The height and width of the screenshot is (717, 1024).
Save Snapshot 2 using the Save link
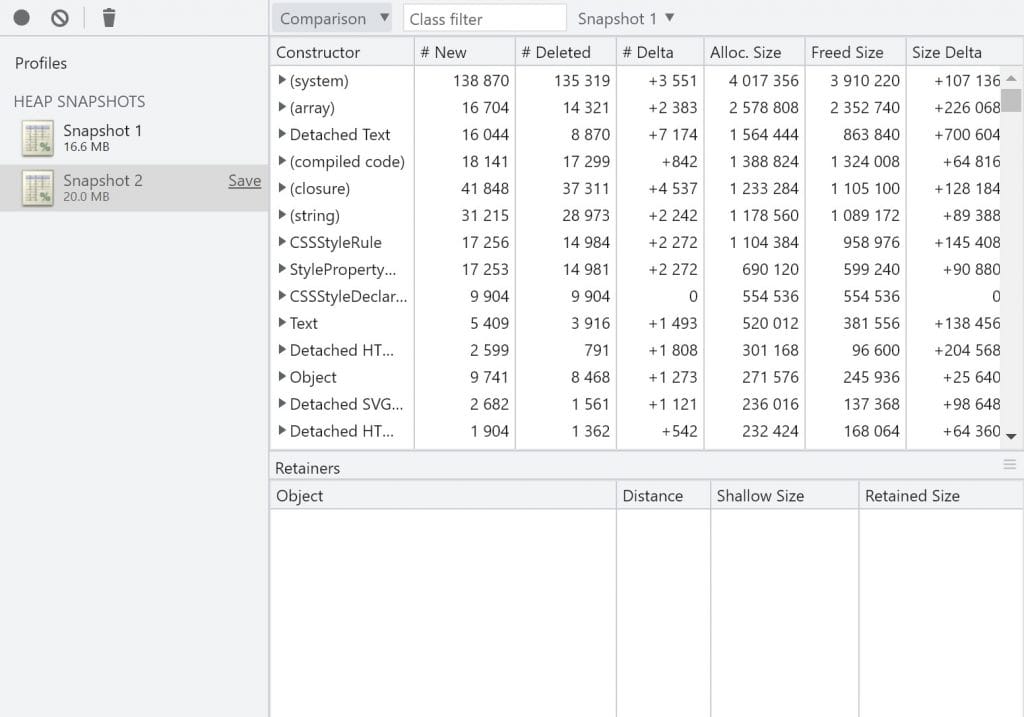244,181
